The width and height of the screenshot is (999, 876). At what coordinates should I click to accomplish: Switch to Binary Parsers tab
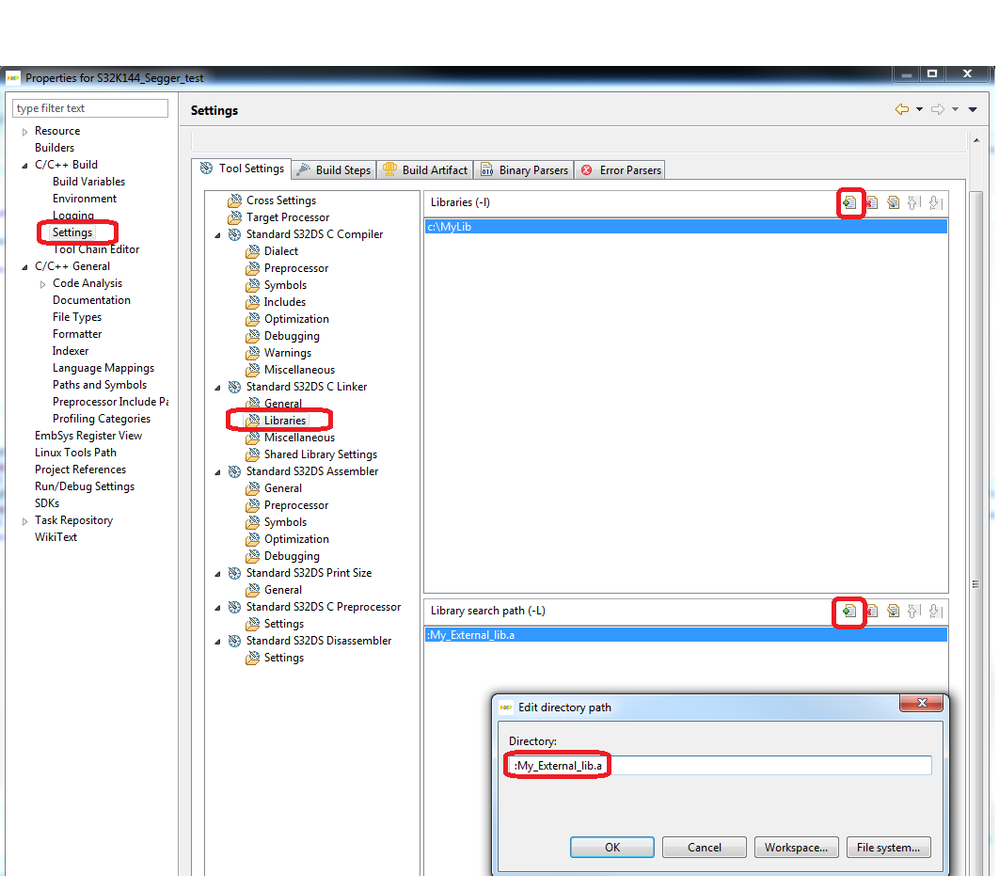pos(524,170)
